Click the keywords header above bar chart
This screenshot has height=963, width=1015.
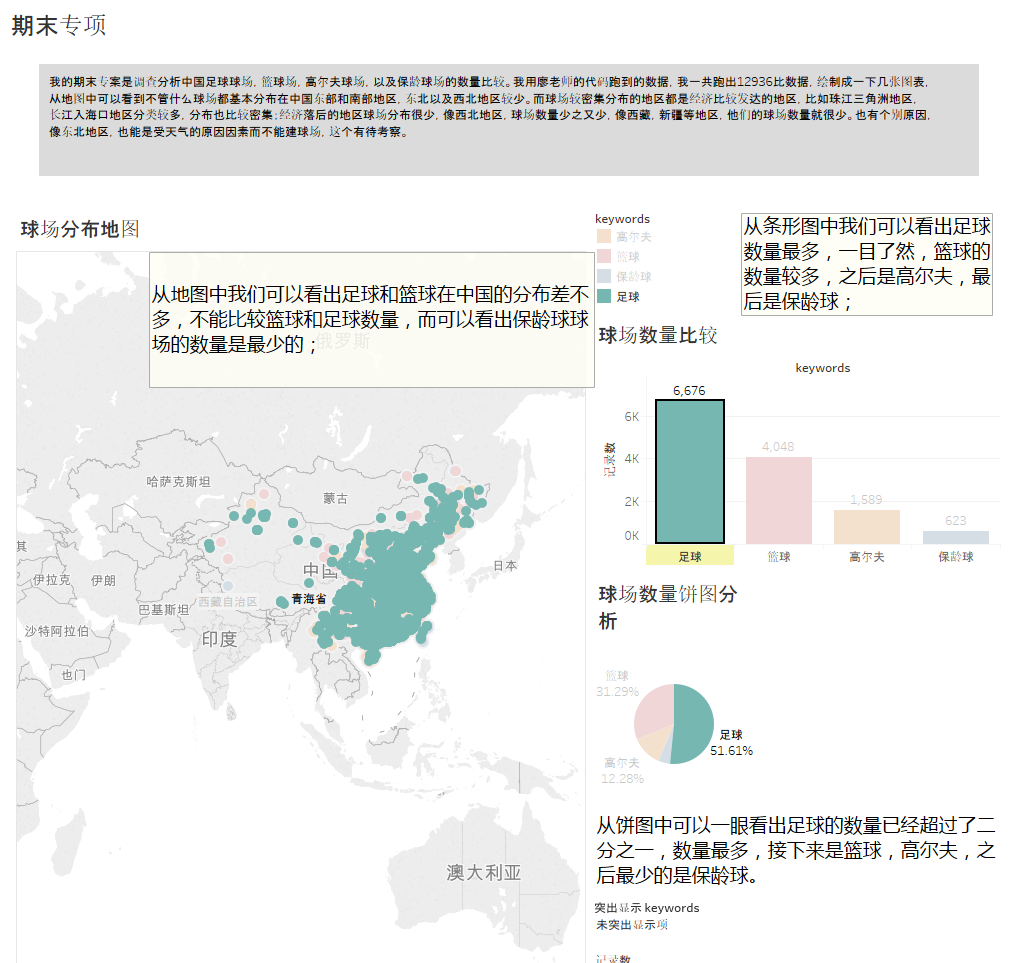823,368
